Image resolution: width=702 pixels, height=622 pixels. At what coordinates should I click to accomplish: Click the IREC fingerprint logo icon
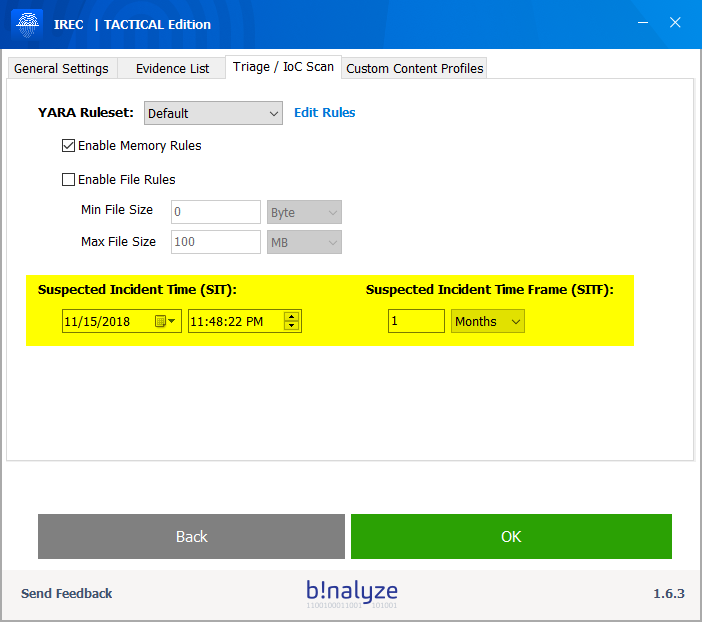[27, 24]
